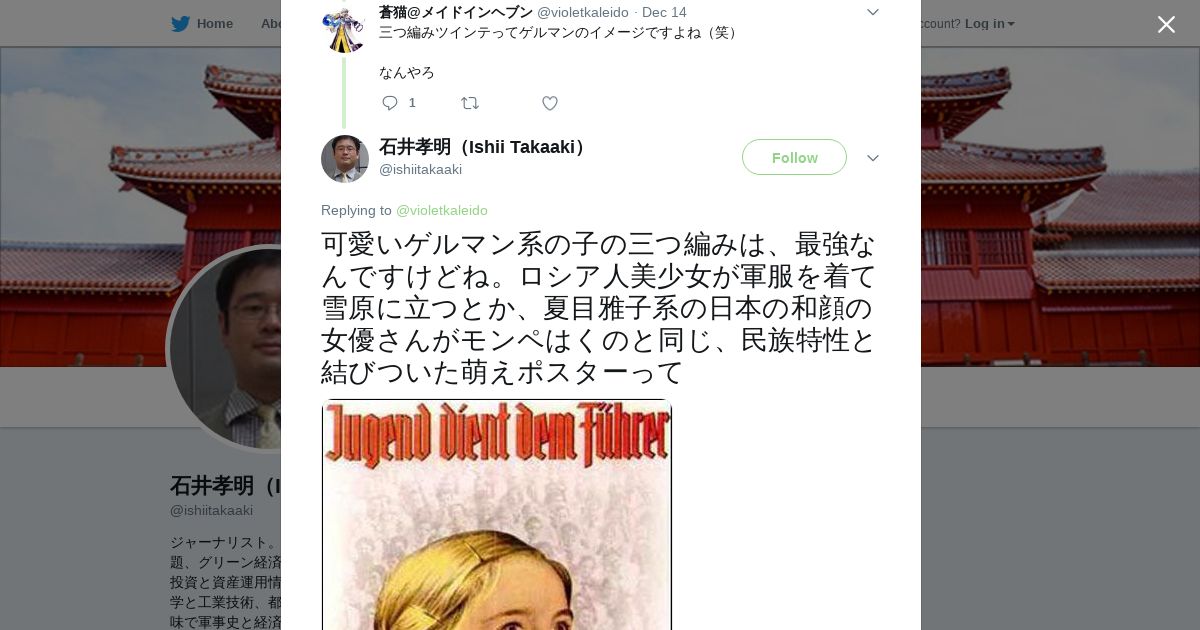Image resolution: width=1200 pixels, height=630 pixels.
Task: Open the About menu item
Action: coord(272,23)
